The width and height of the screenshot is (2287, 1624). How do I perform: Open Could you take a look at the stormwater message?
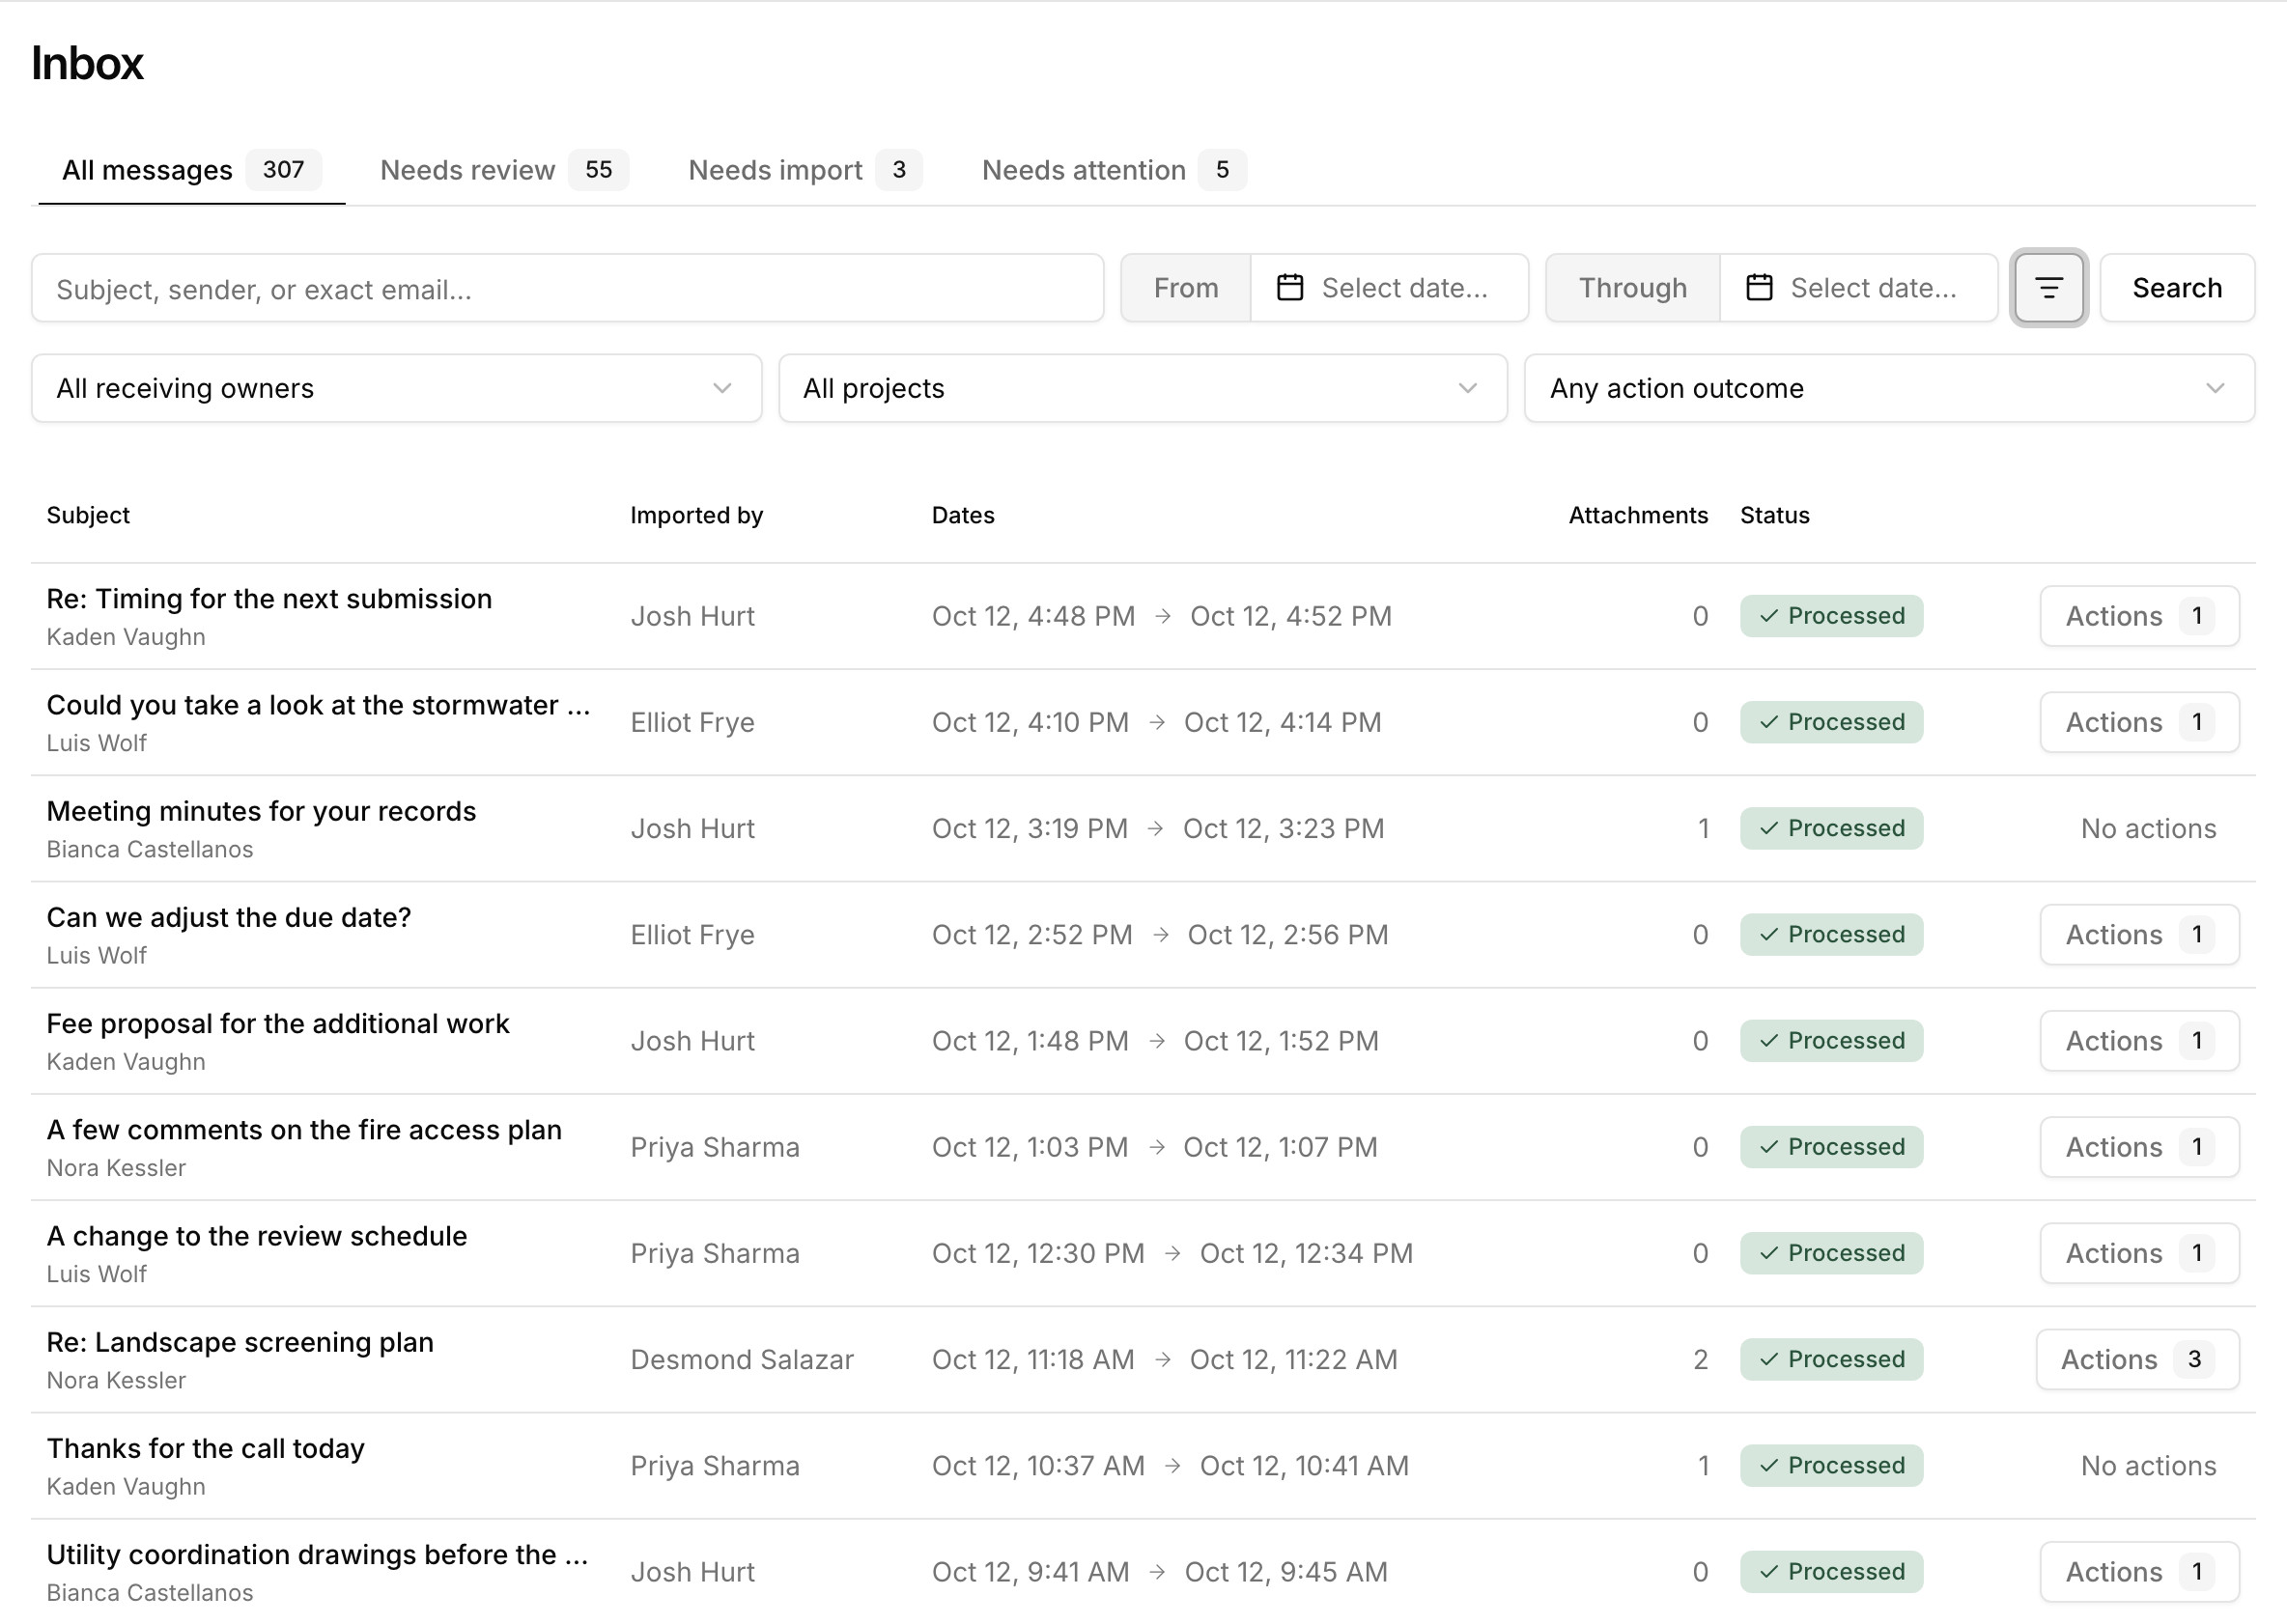click(318, 705)
